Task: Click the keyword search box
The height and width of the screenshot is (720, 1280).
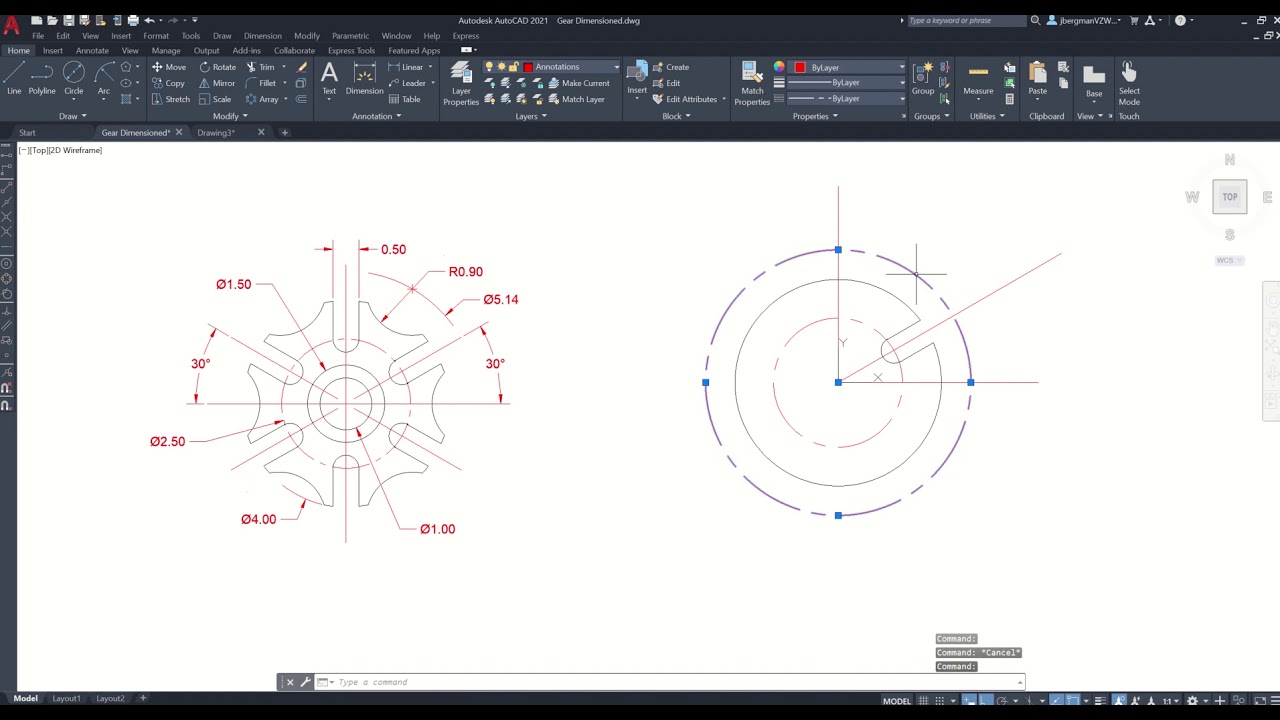Action: 967,20
